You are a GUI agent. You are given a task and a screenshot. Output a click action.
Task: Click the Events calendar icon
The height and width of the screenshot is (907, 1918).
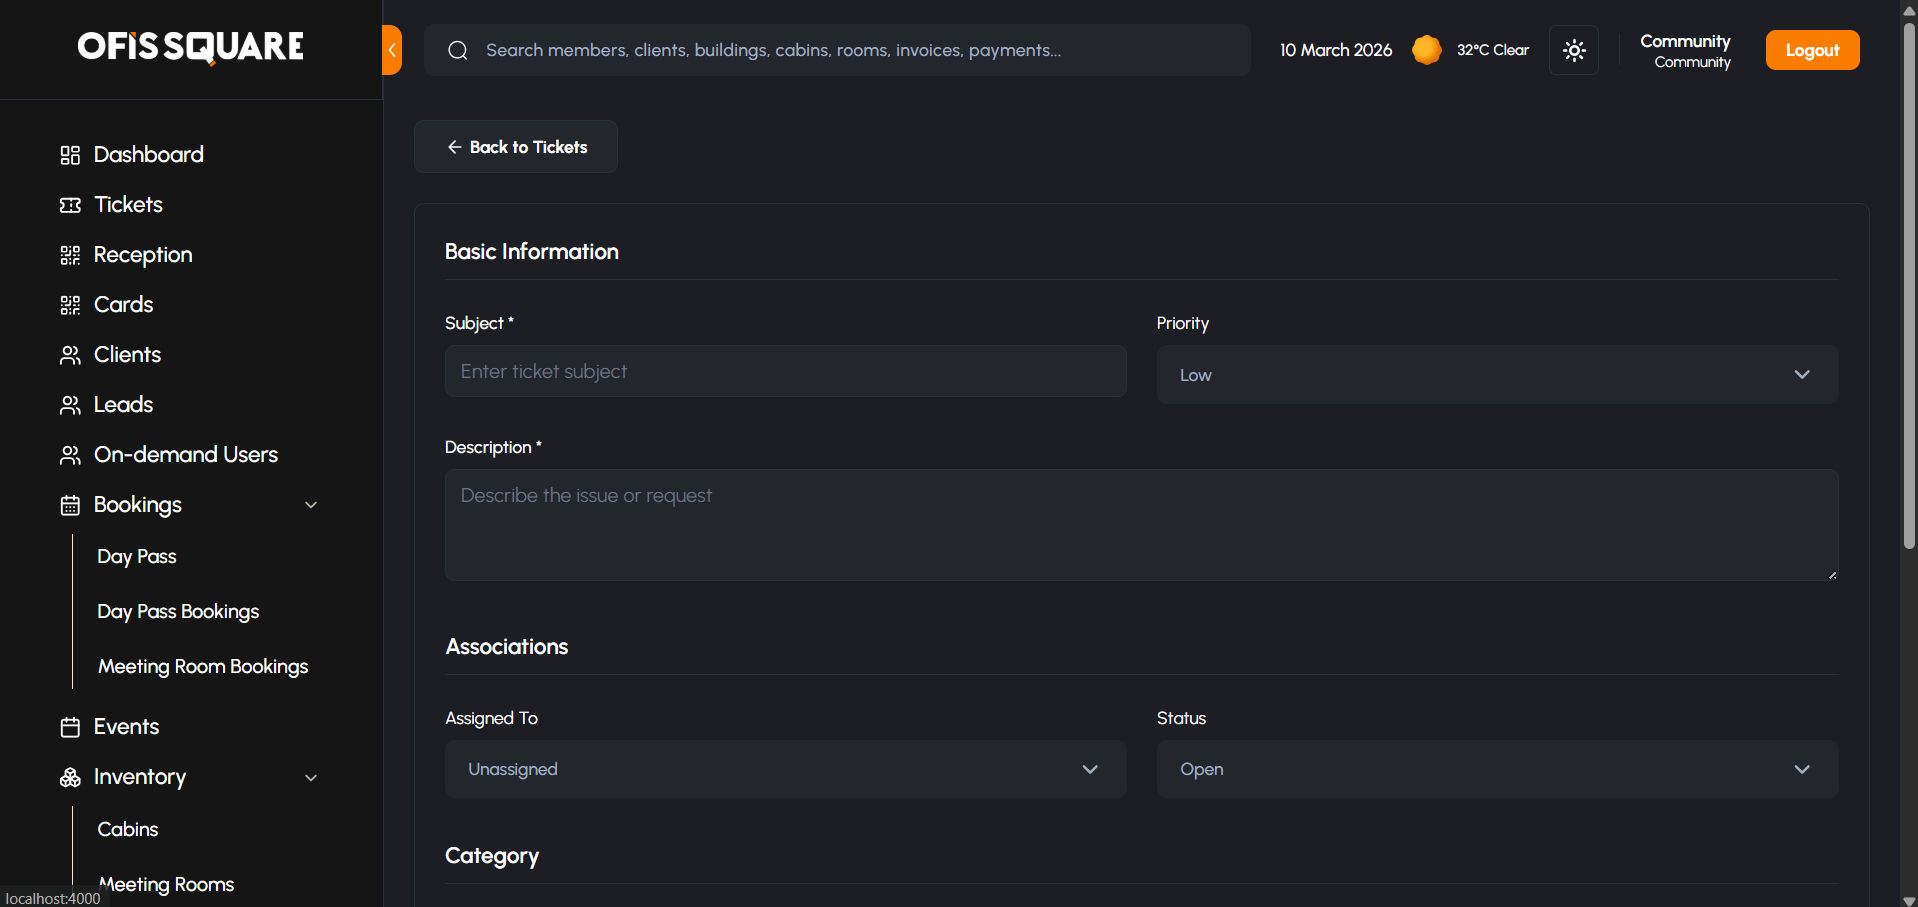[70, 727]
